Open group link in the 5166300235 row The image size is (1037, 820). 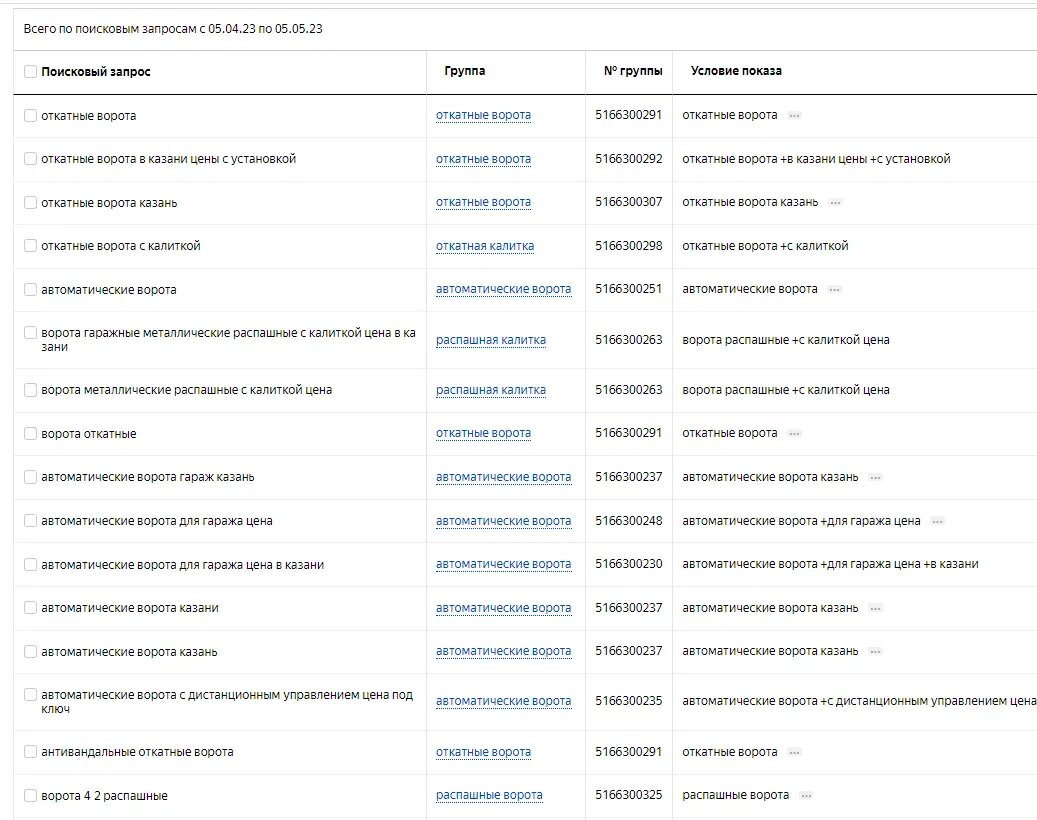(x=503, y=701)
